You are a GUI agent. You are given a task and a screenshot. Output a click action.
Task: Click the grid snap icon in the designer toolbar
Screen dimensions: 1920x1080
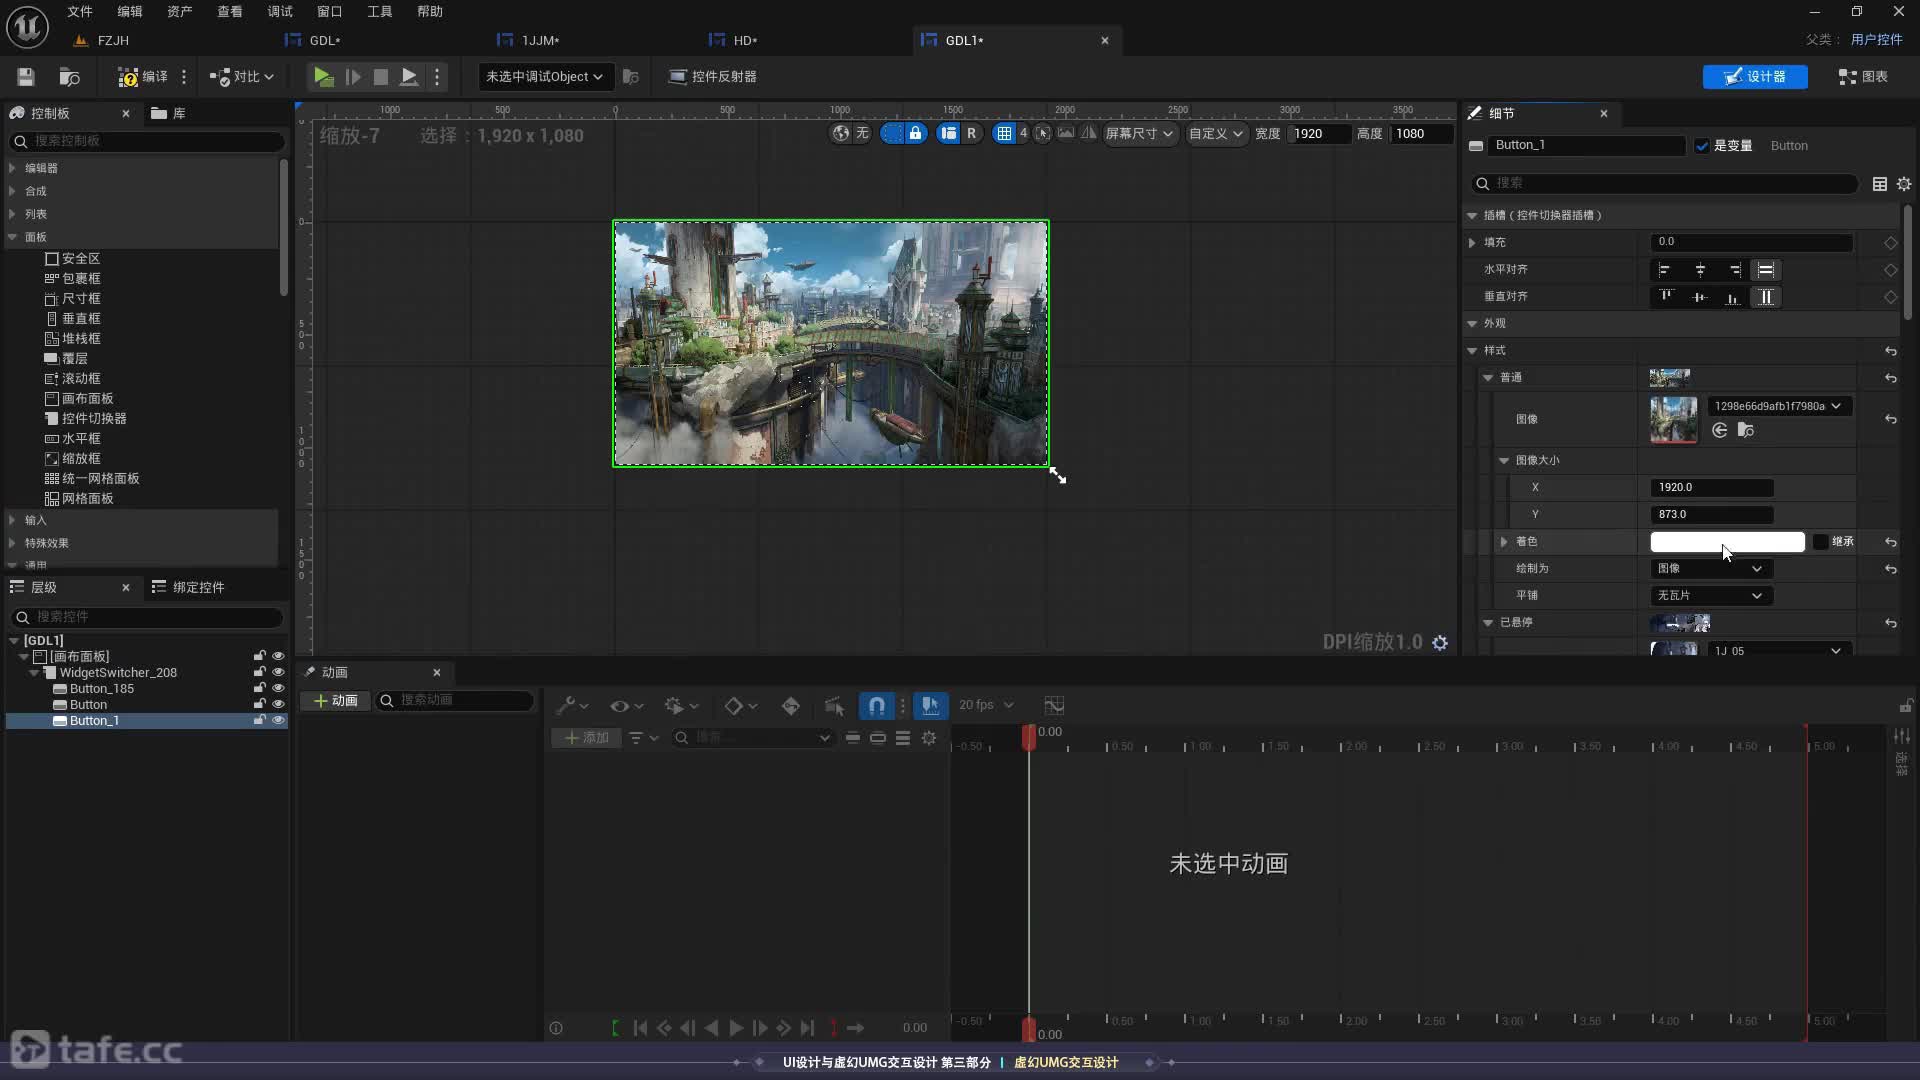point(1008,133)
